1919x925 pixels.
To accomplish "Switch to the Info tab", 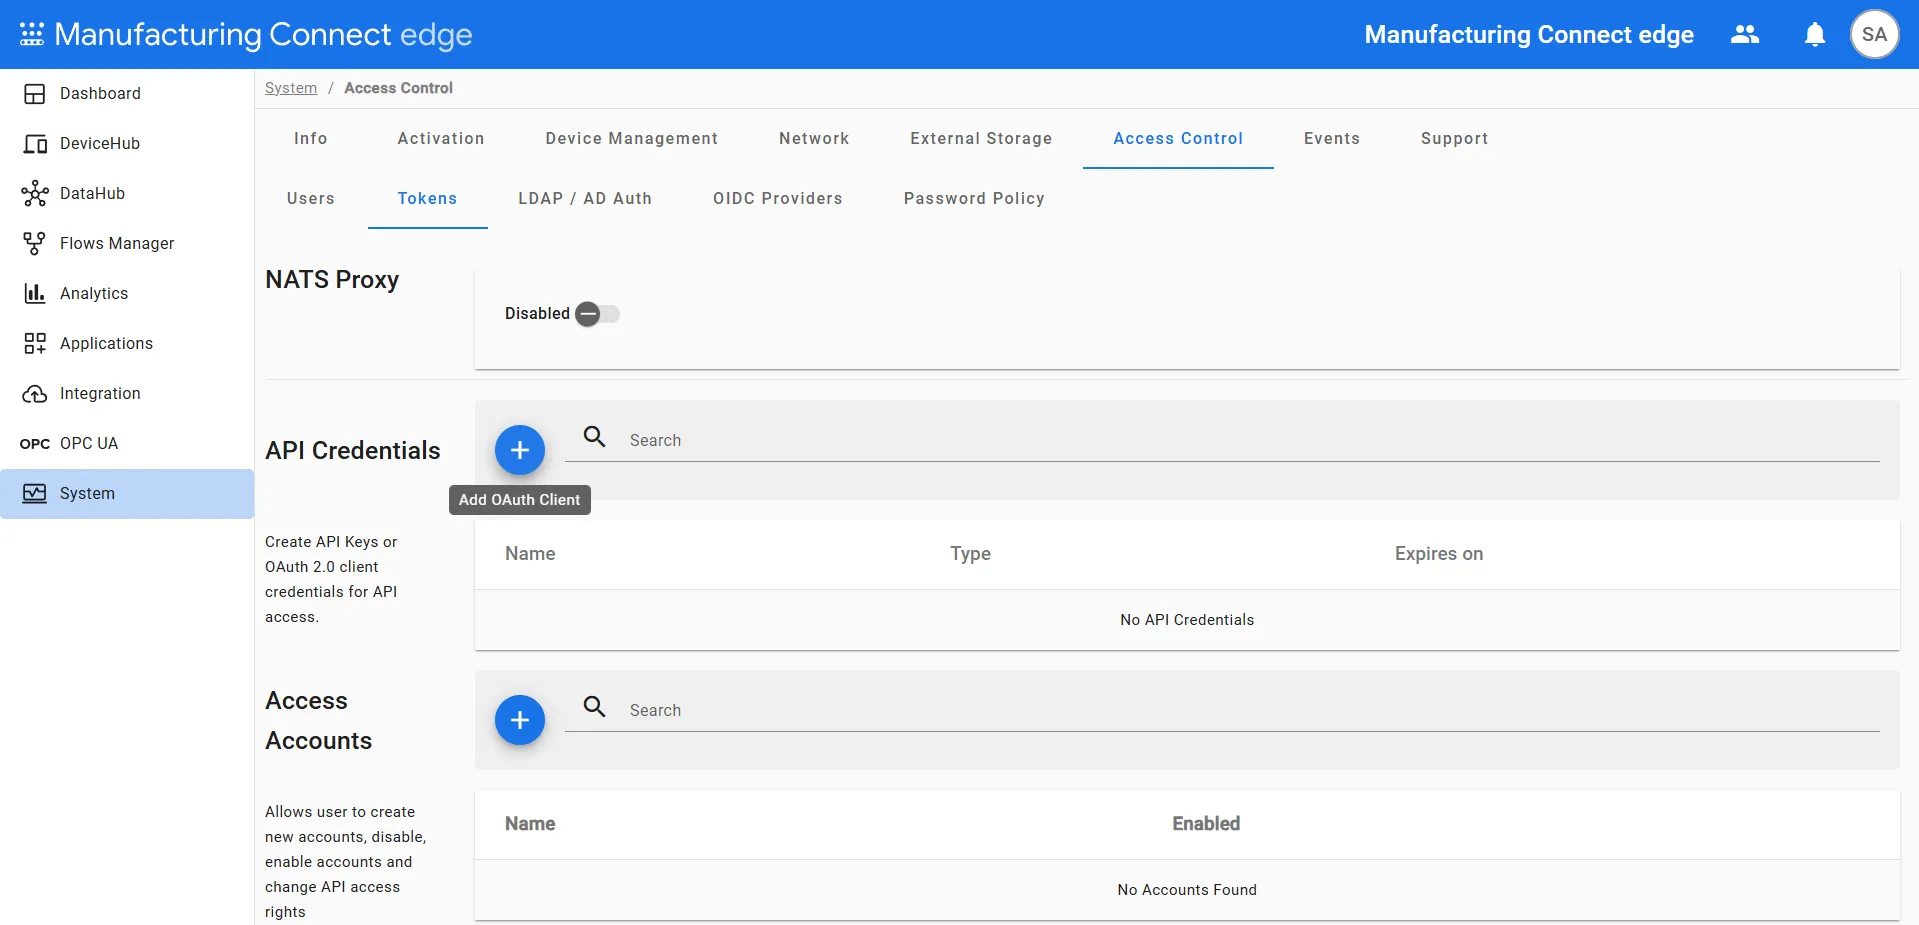I will click(x=311, y=139).
